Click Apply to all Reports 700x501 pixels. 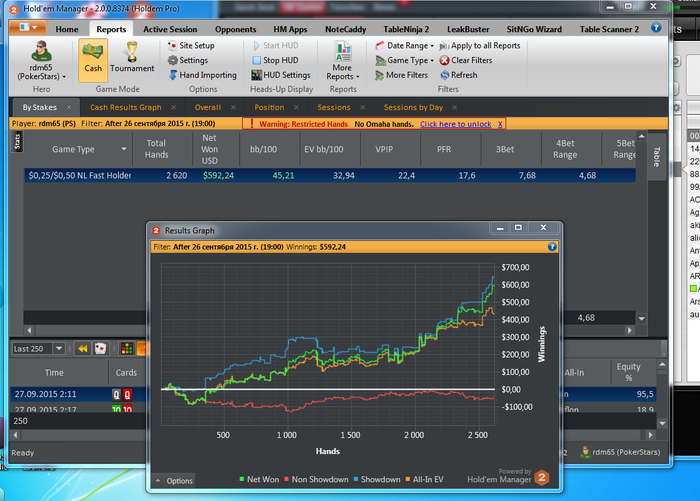pos(480,46)
